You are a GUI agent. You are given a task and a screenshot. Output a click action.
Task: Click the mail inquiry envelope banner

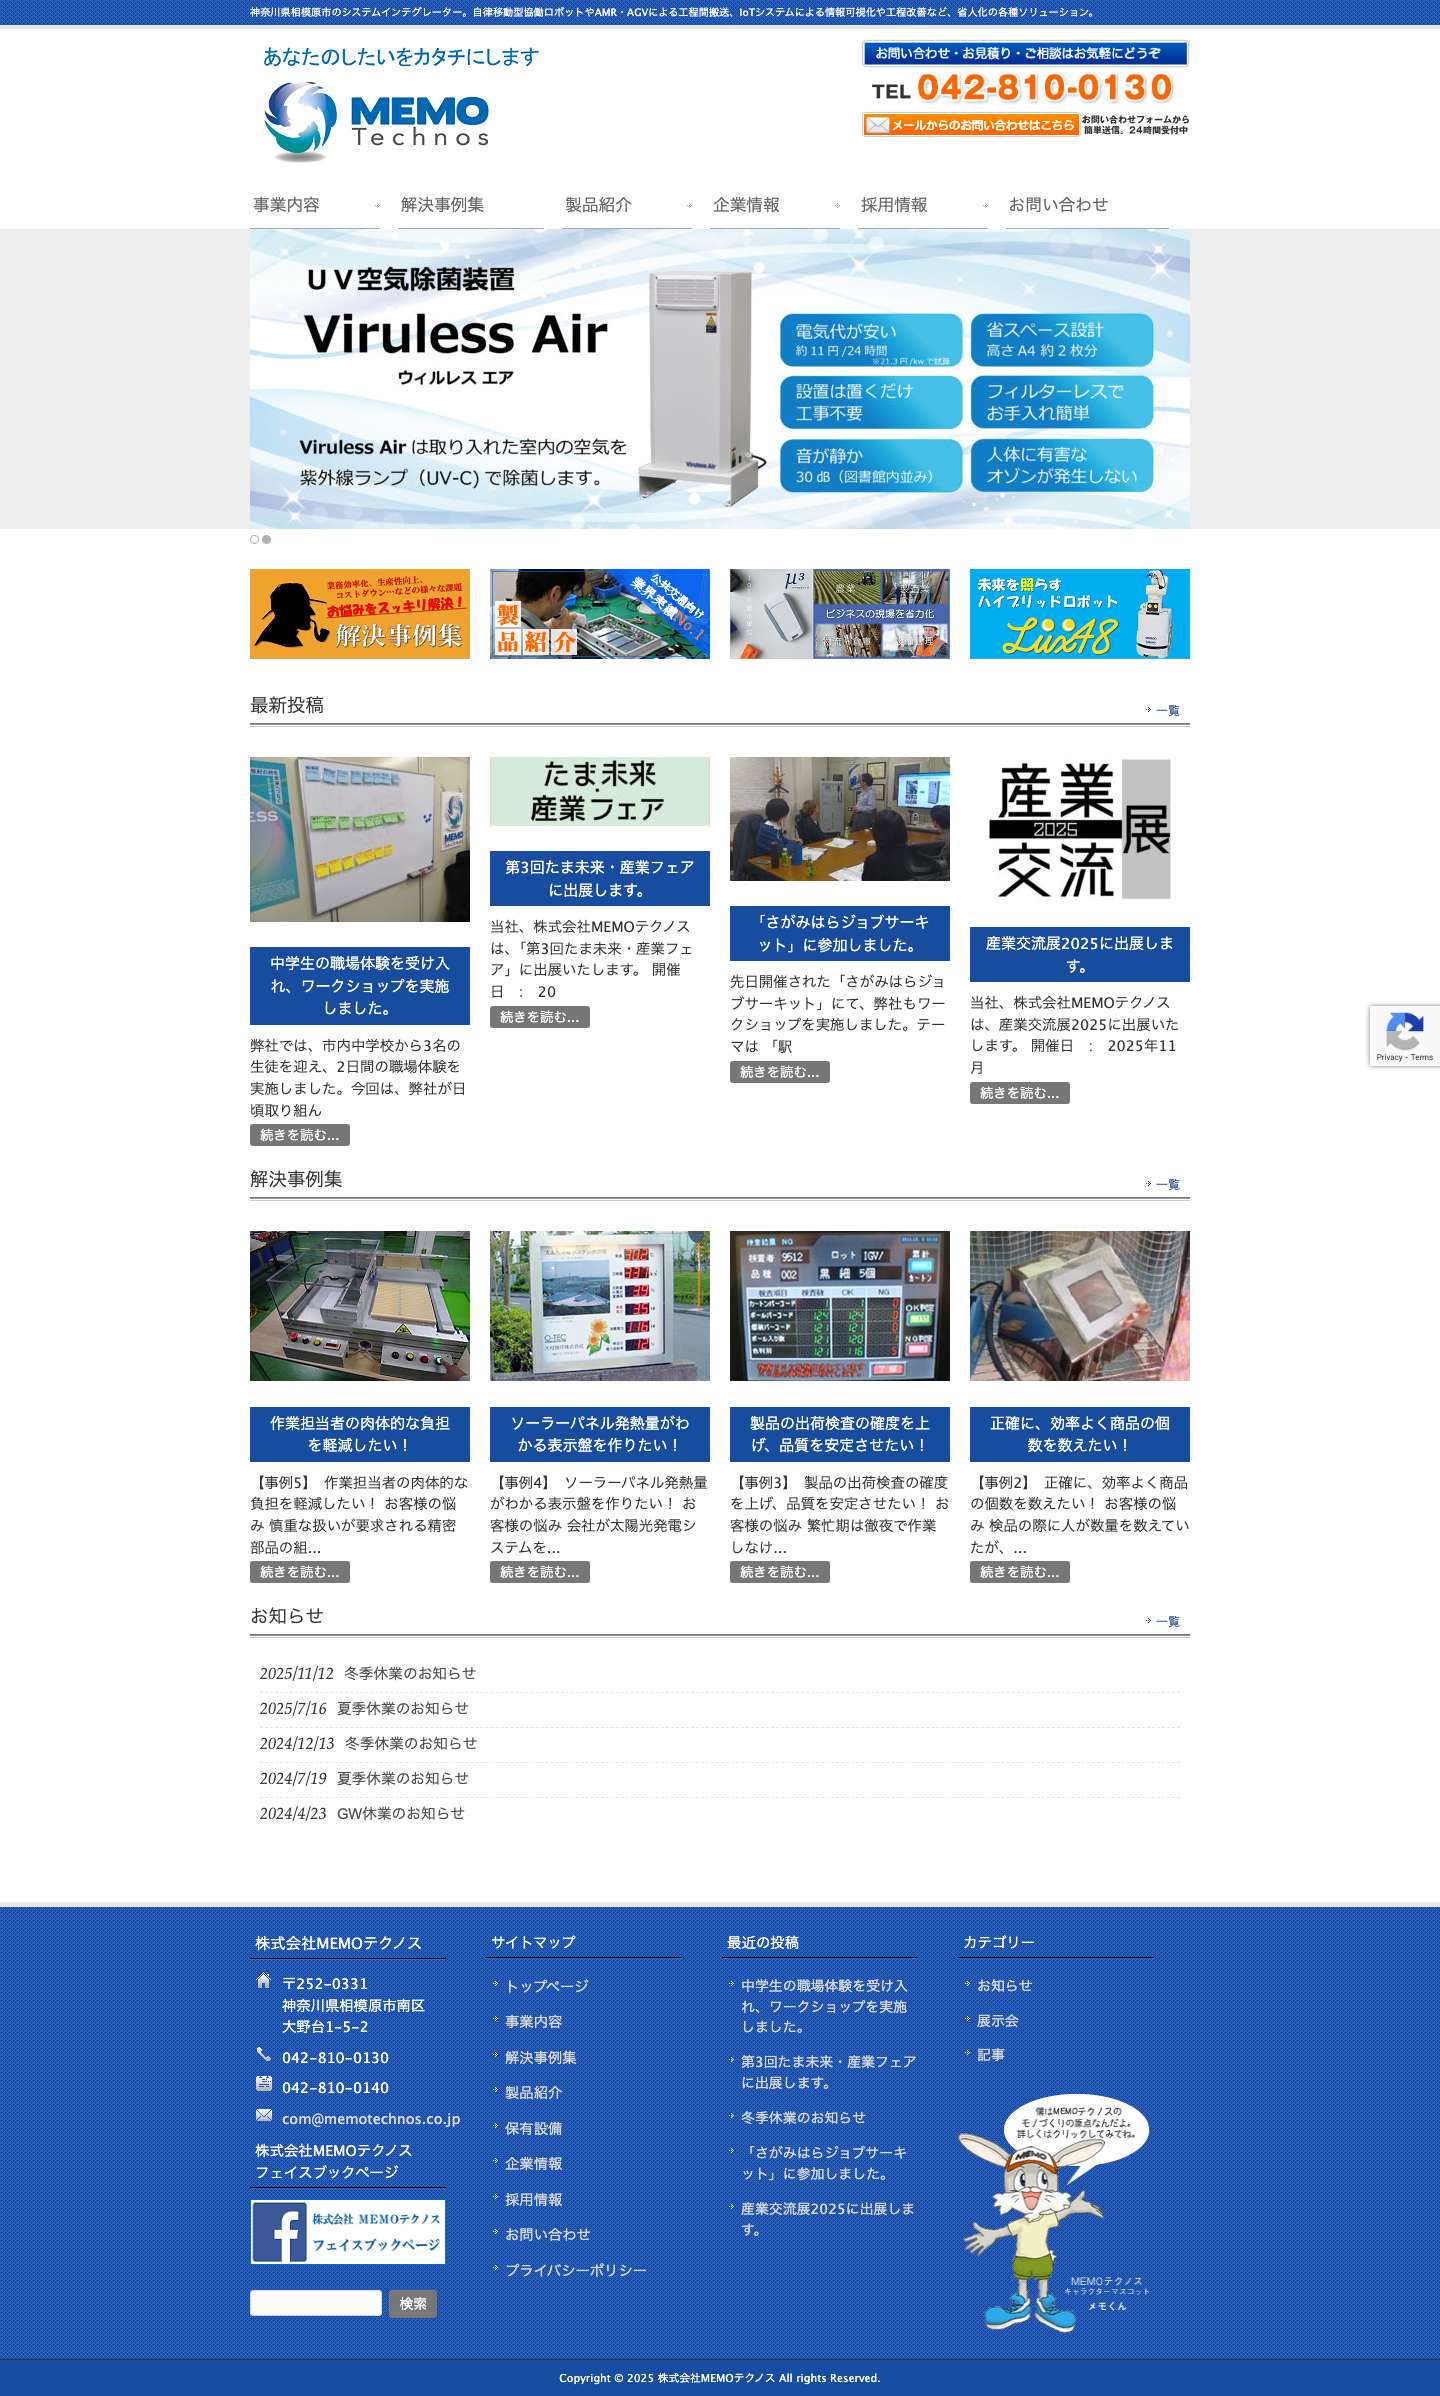point(970,125)
